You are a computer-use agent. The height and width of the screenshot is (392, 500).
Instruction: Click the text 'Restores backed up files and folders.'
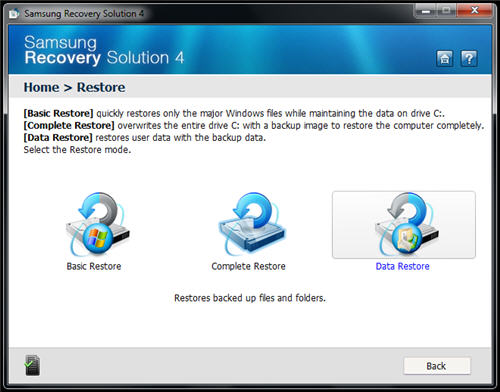(250, 298)
